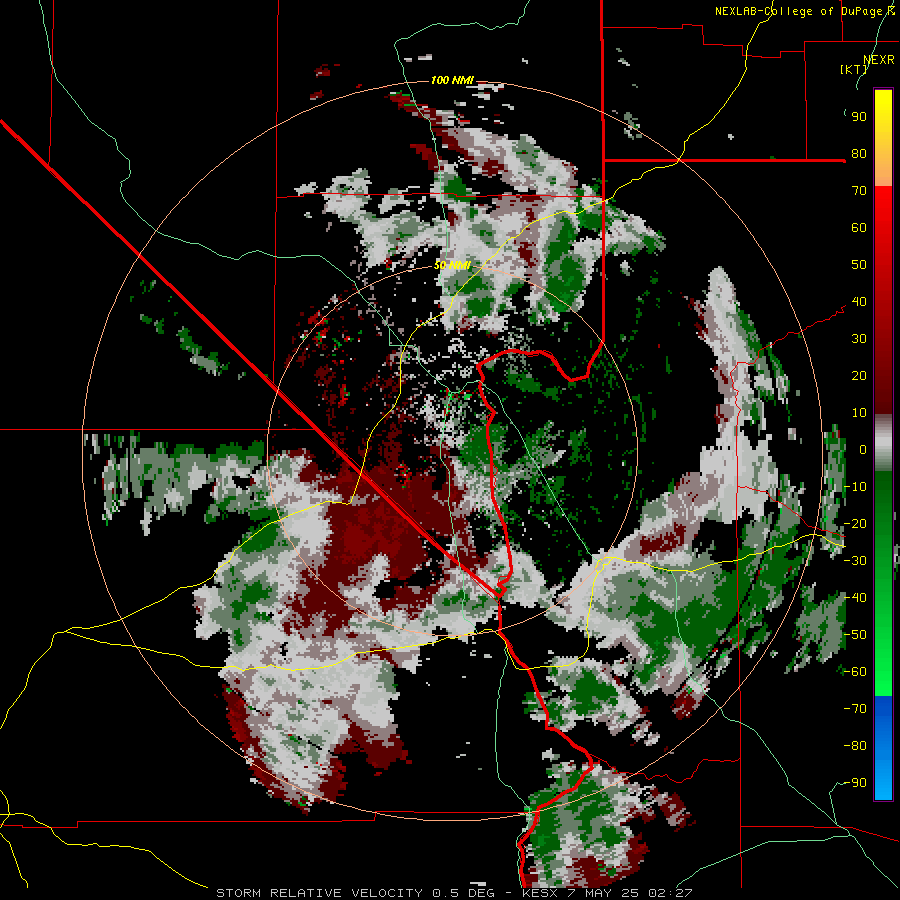Image resolution: width=900 pixels, height=900 pixels.
Task: Click the 80 value on the velocity scale
Action: (859, 154)
